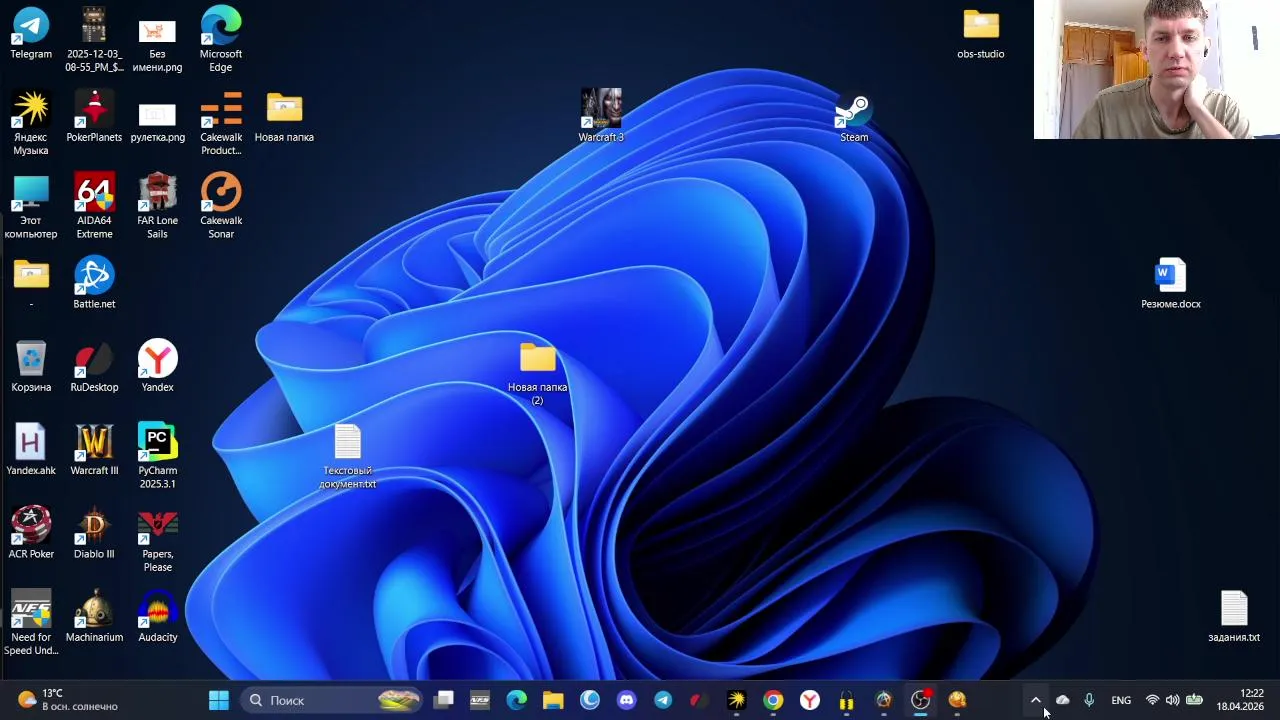Select the Корзина recycle bin
Screen dimensions: 1280x720
coord(31,367)
